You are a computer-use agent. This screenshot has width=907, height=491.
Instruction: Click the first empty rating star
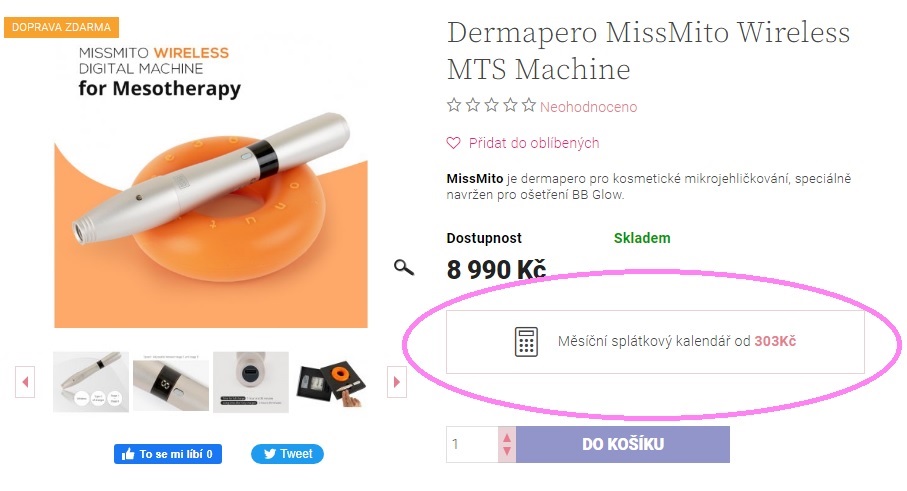454,105
